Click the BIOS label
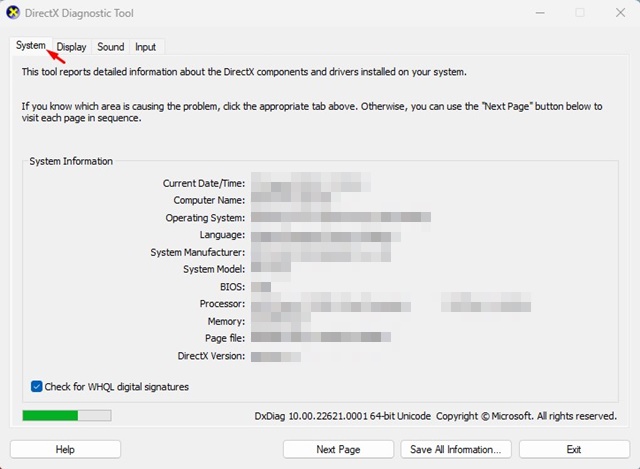The width and height of the screenshot is (640, 469). [233, 287]
